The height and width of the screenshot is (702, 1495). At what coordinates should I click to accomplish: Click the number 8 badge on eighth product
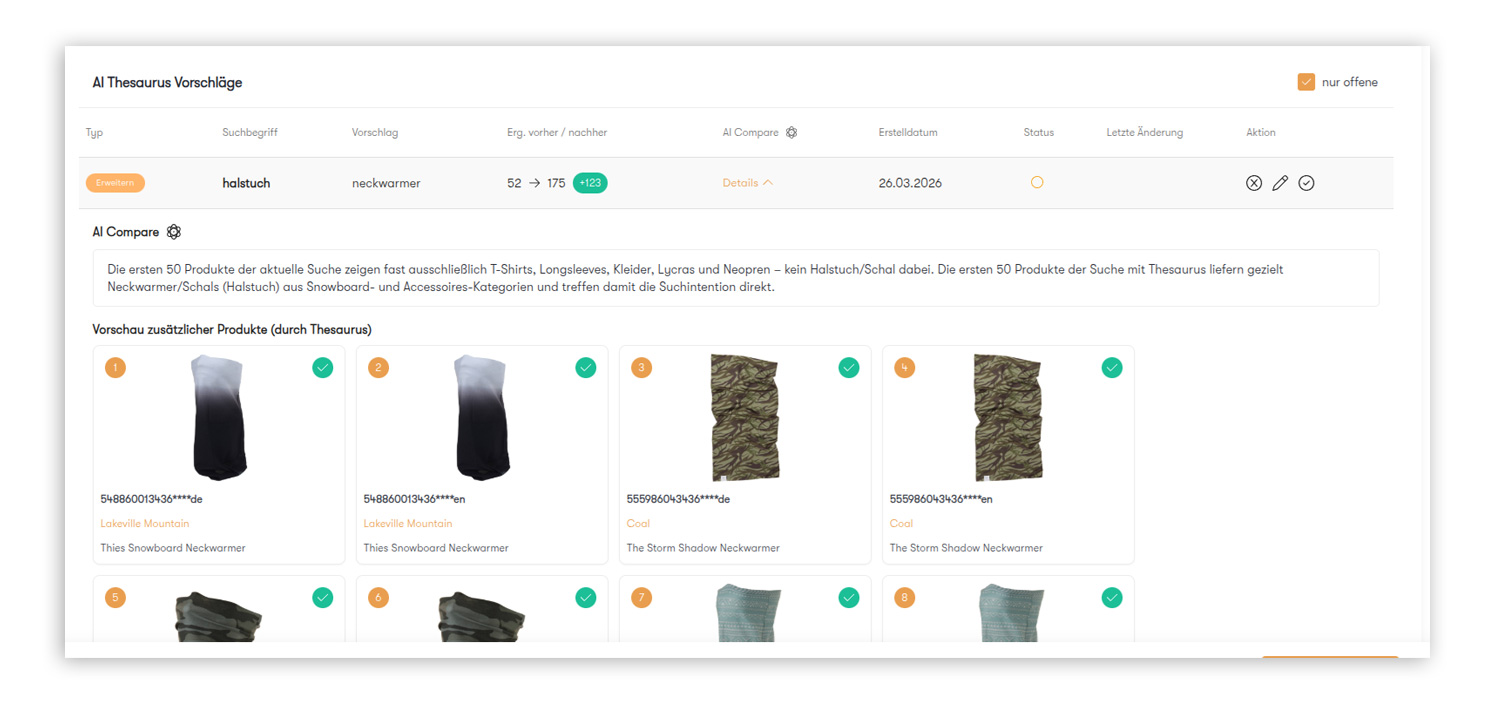click(905, 597)
